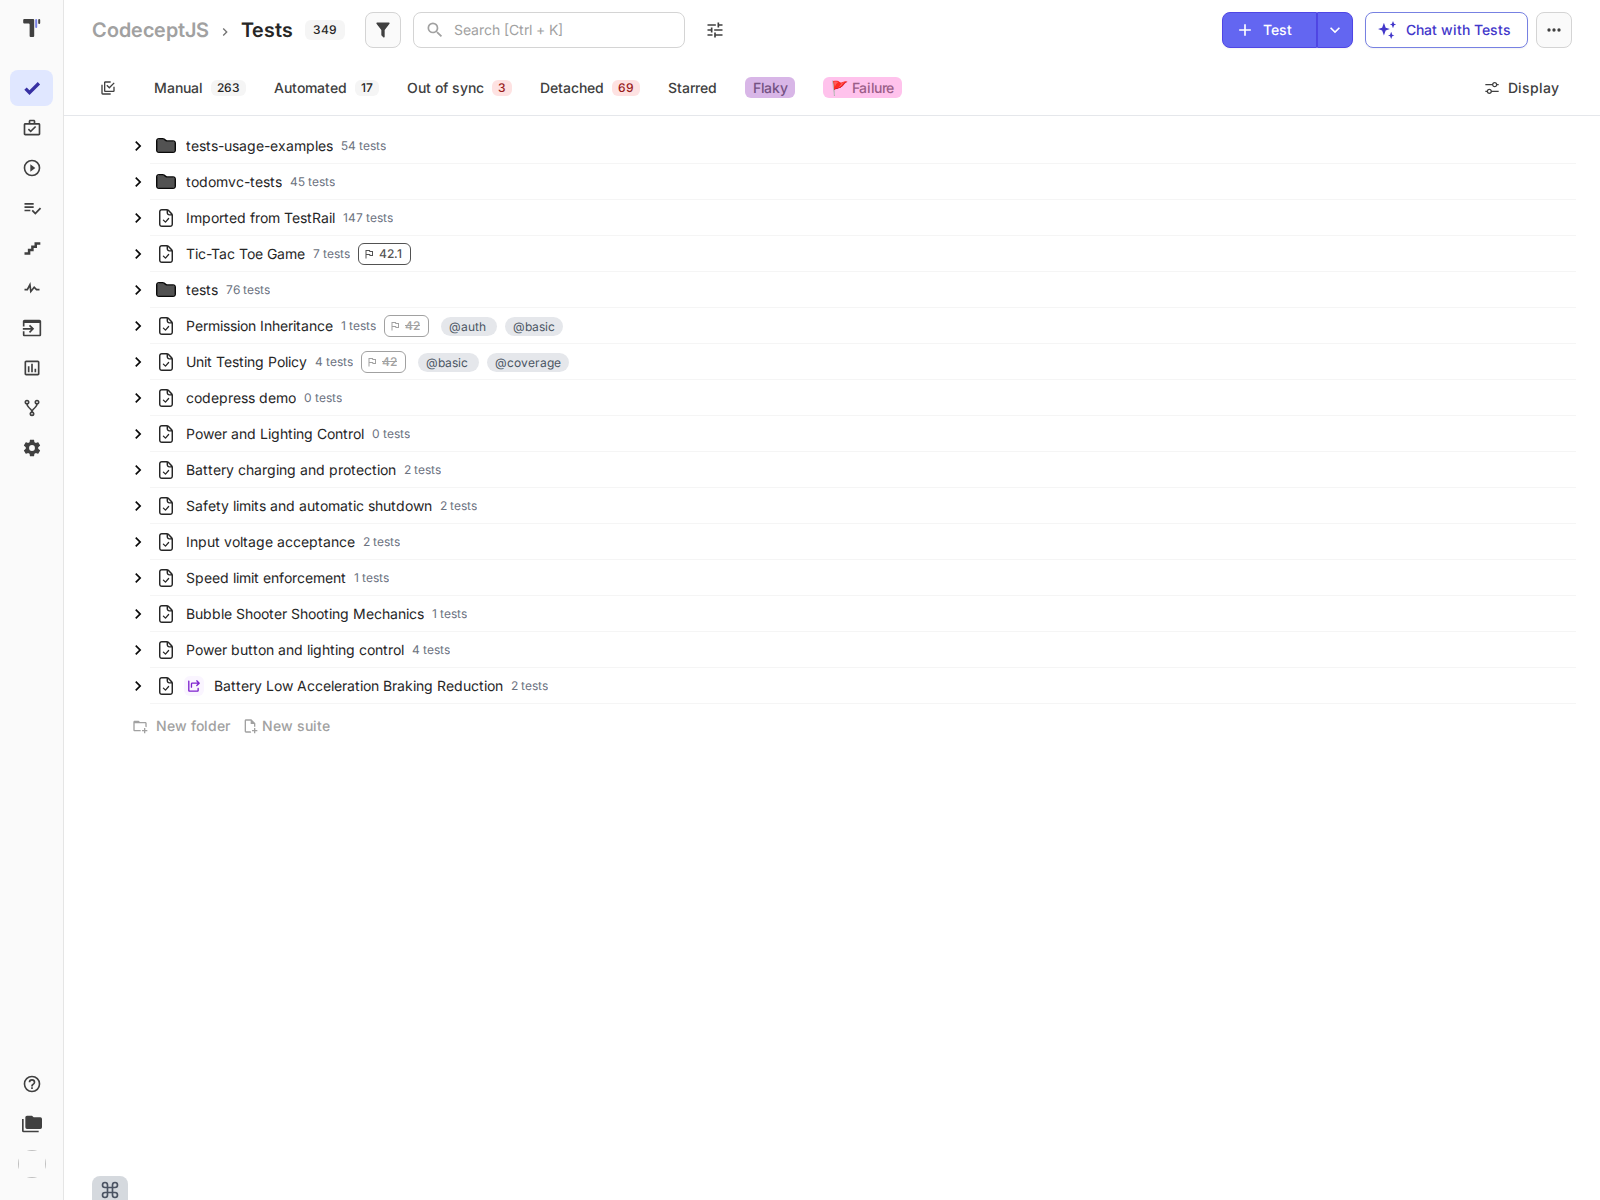The image size is (1600, 1200).
Task: Open the three-dots more options menu
Action: [1554, 30]
